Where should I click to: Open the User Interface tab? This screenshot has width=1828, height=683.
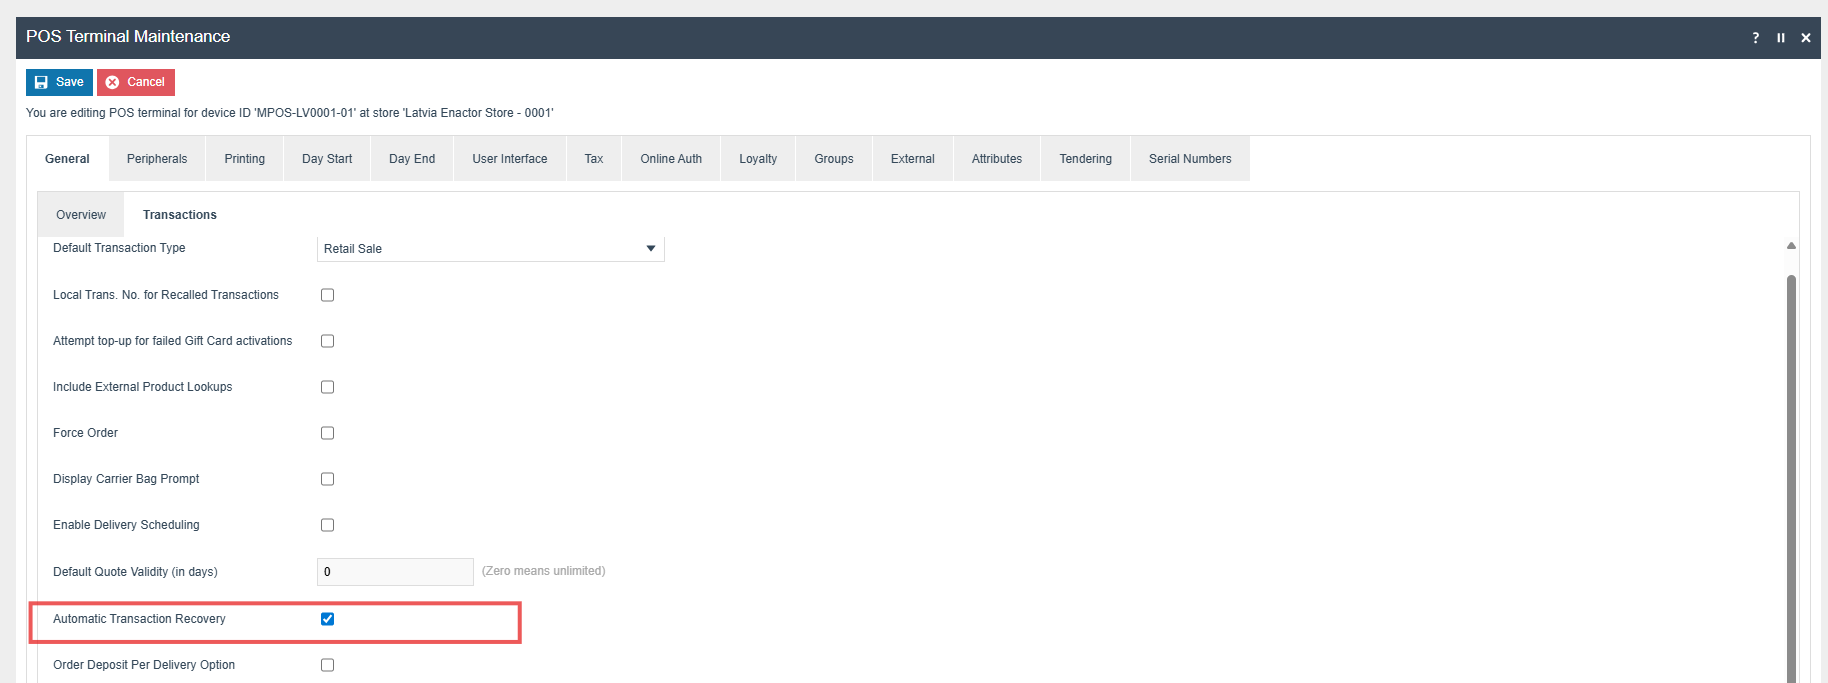510,159
